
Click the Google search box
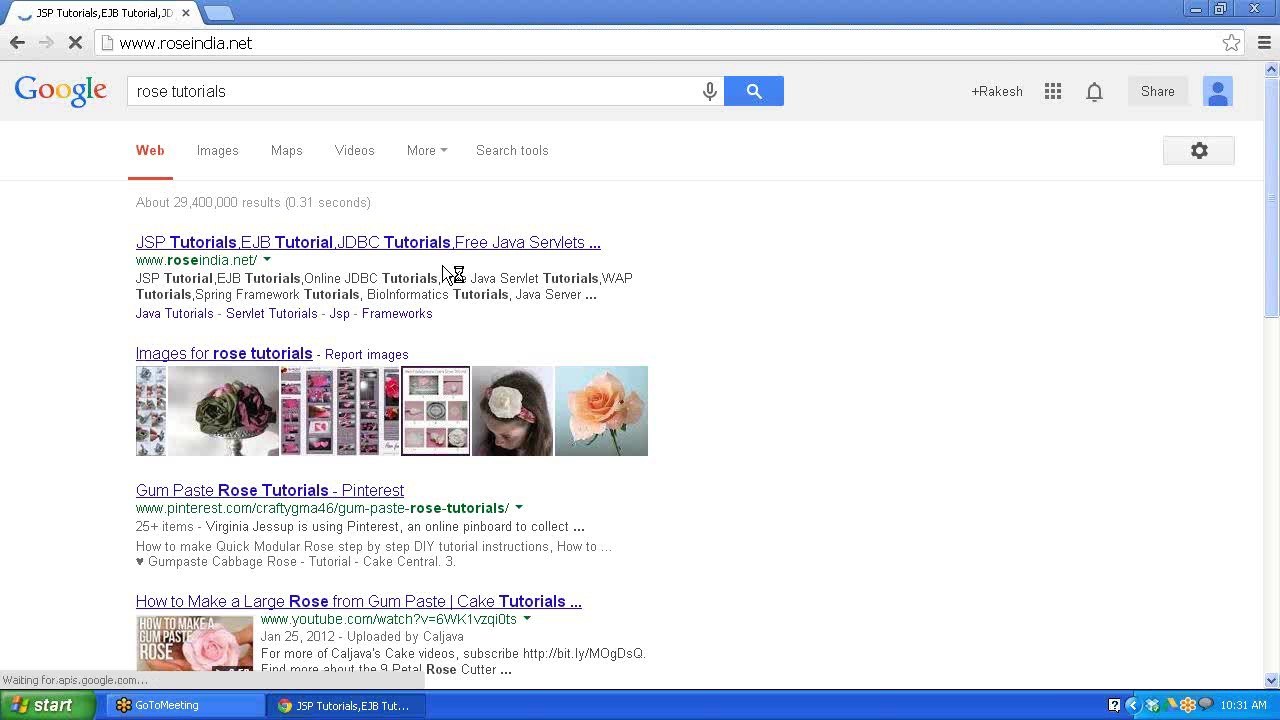point(415,91)
